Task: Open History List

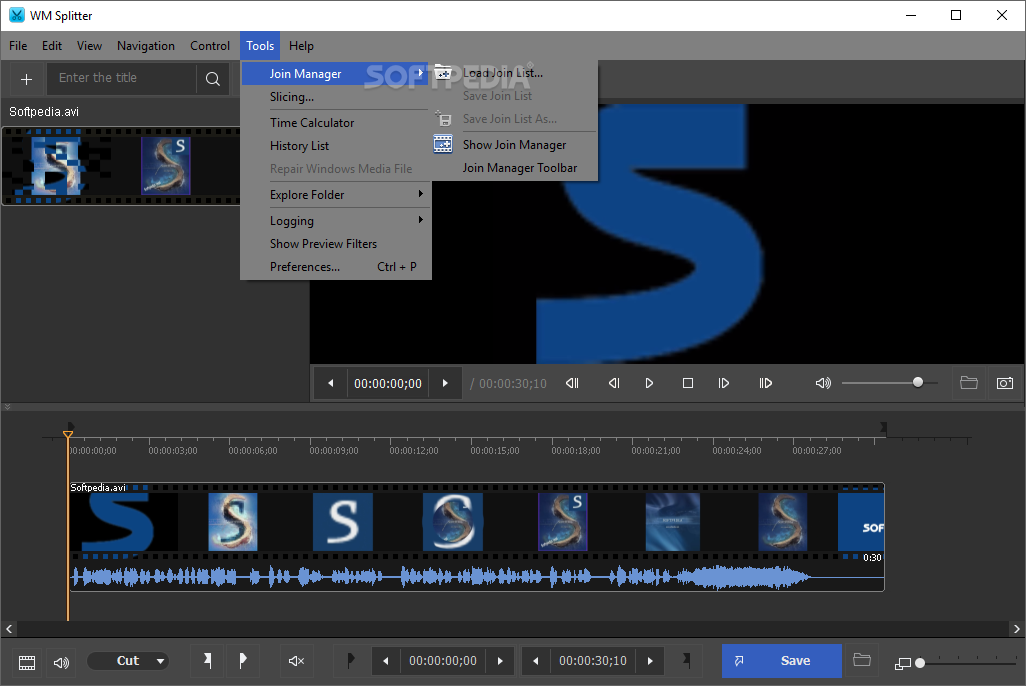Action: click(x=336, y=145)
